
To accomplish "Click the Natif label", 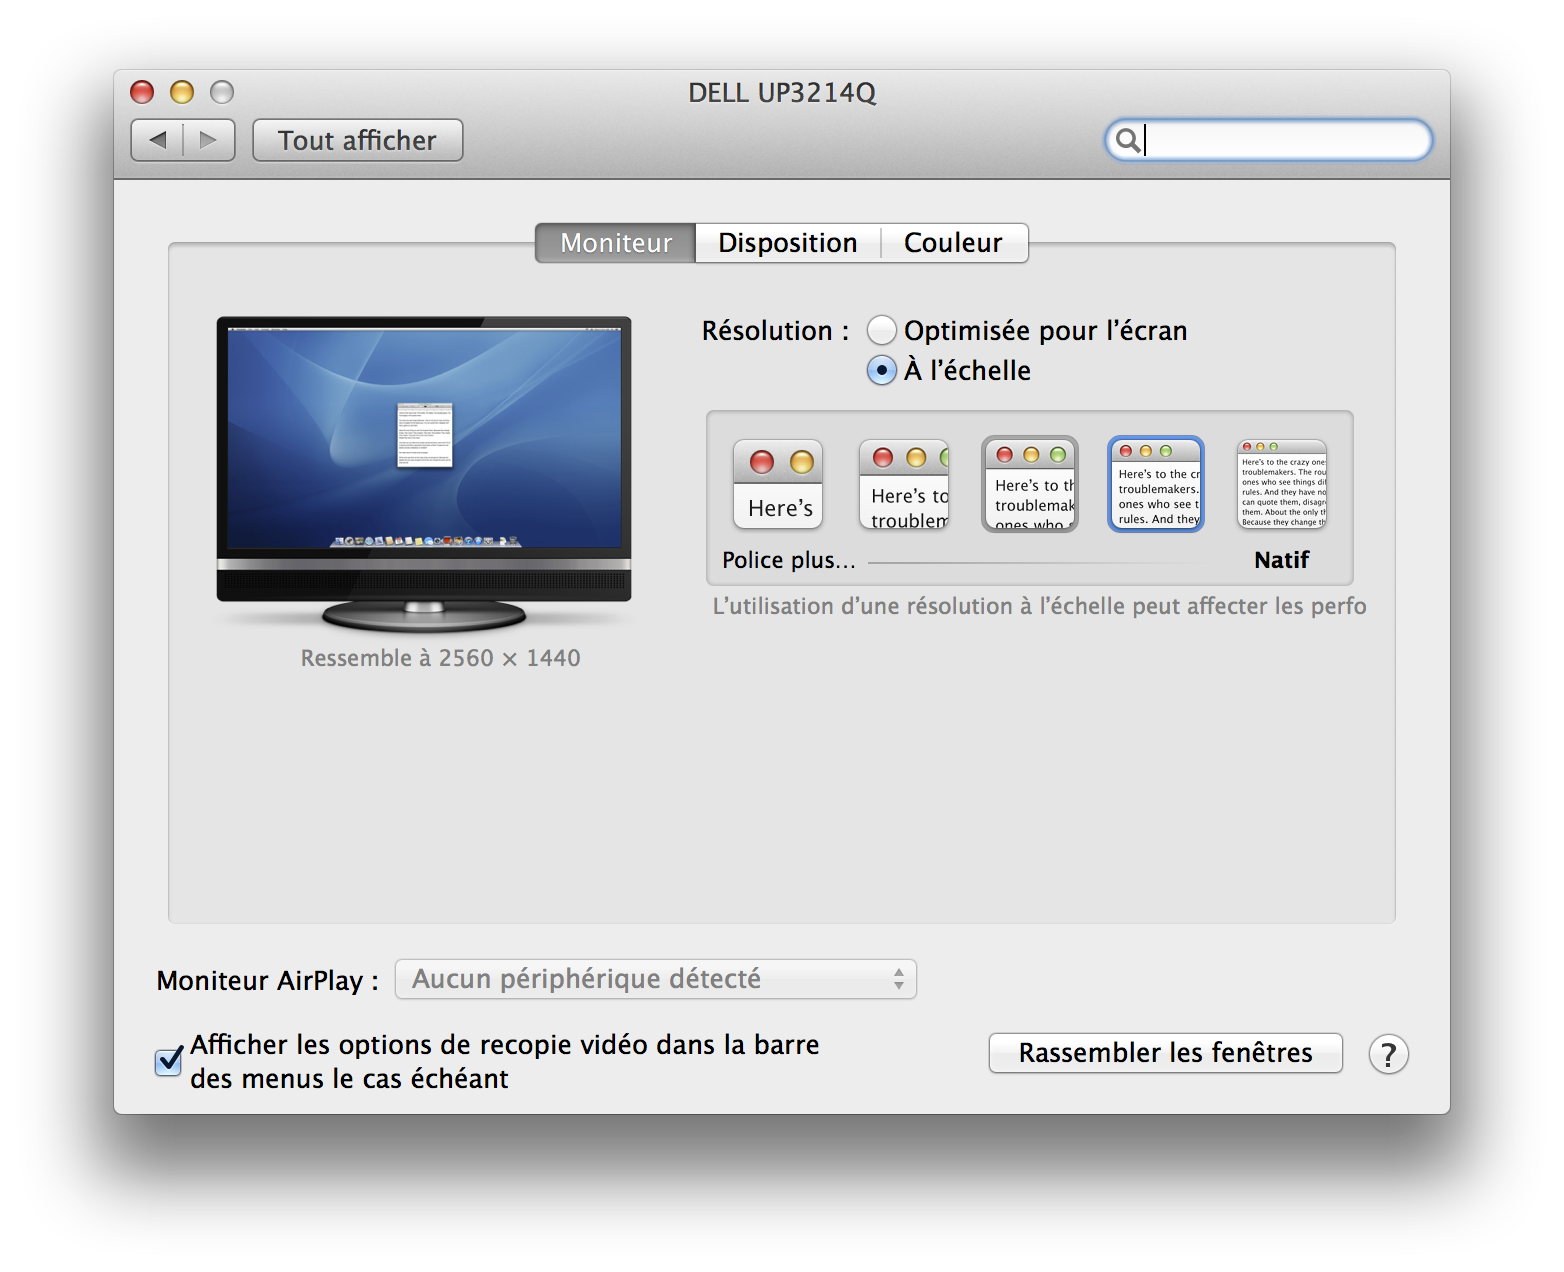I will point(1282,560).
